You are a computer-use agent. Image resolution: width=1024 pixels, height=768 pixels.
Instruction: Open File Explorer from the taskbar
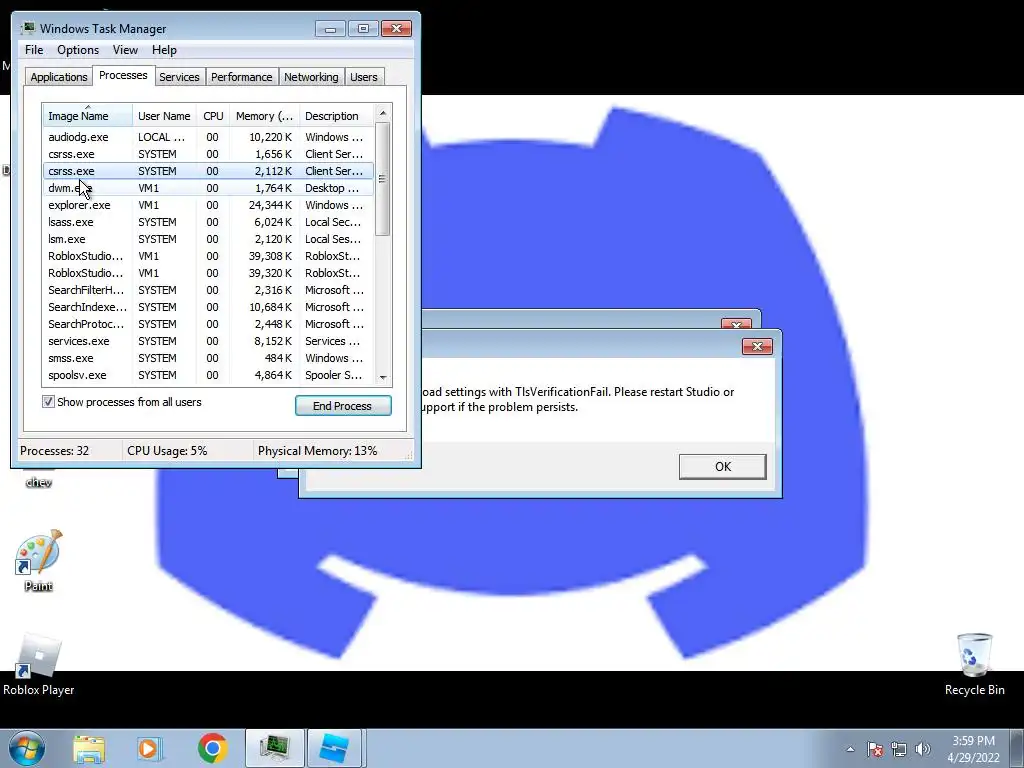point(89,748)
